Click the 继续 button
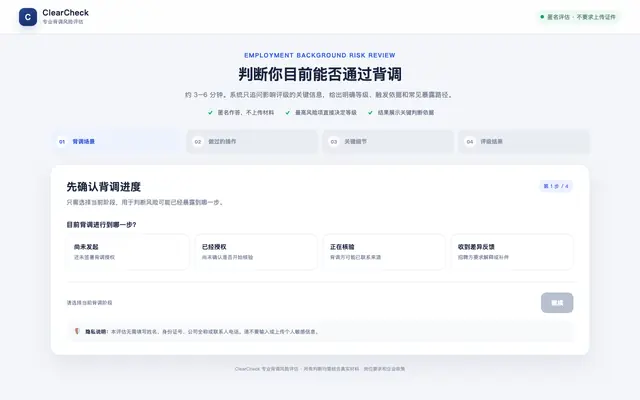640x400 pixels. pyautogui.click(x=557, y=302)
